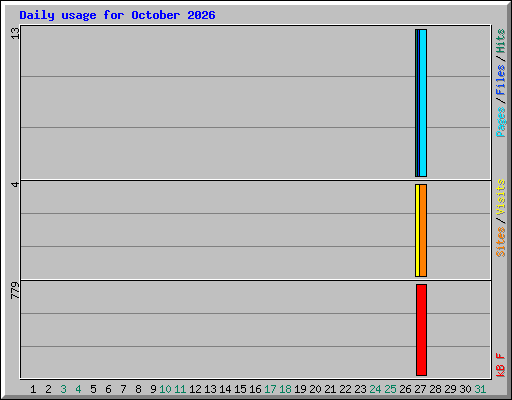Click green day label '3' on the x-axis
512x400 pixels.
point(63,389)
